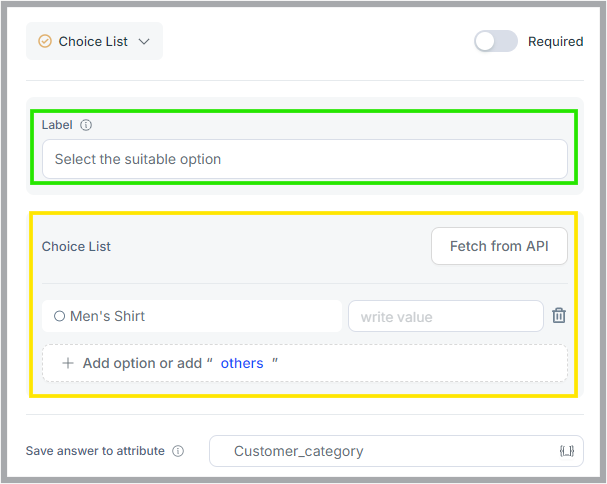Screen dimensions: 607x484
Task: Click info icon next to Save answer to attribute
Action: 178,451
